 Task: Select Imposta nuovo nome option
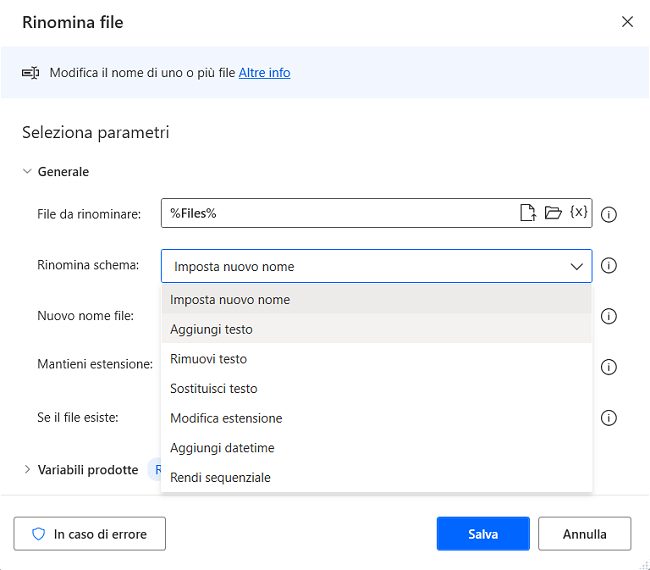pyautogui.click(x=230, y=299)
